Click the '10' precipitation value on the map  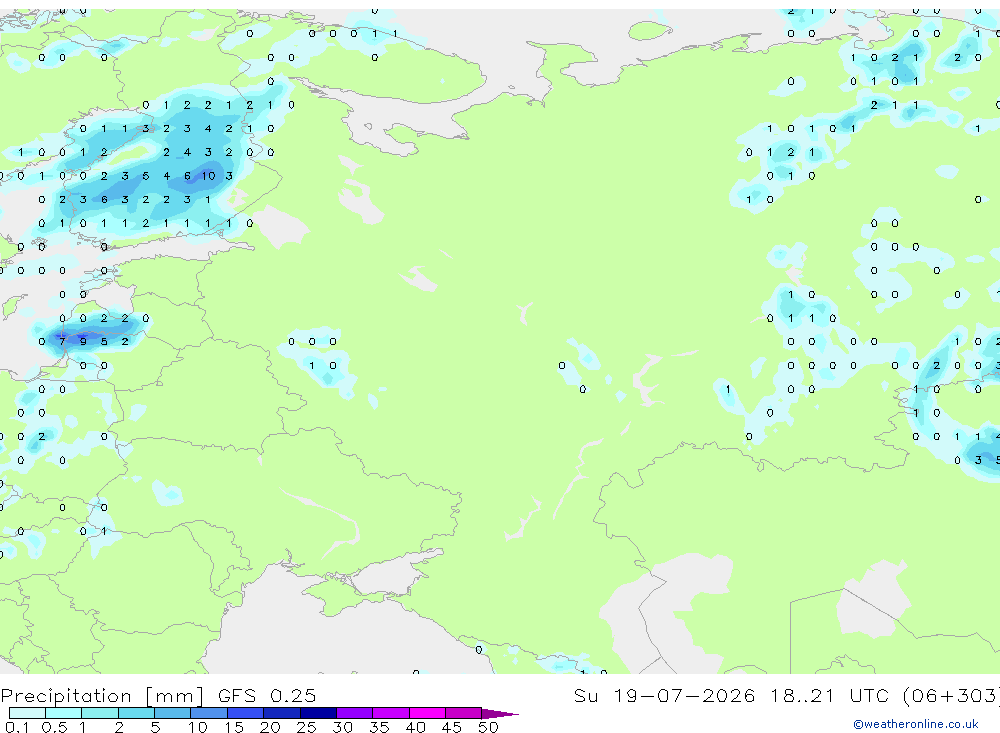click(209, 176)
